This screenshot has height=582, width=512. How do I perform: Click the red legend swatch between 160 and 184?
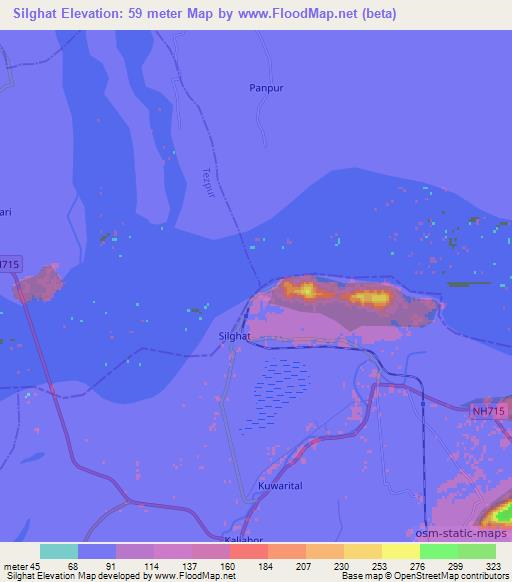249,552
